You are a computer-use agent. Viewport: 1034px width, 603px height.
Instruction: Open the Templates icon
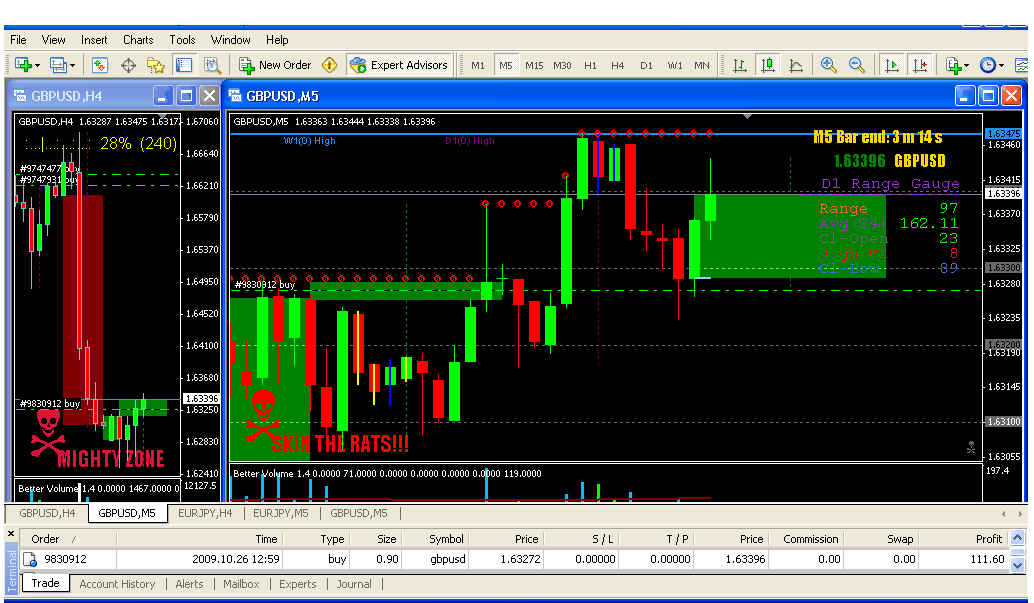[1021, 65]
